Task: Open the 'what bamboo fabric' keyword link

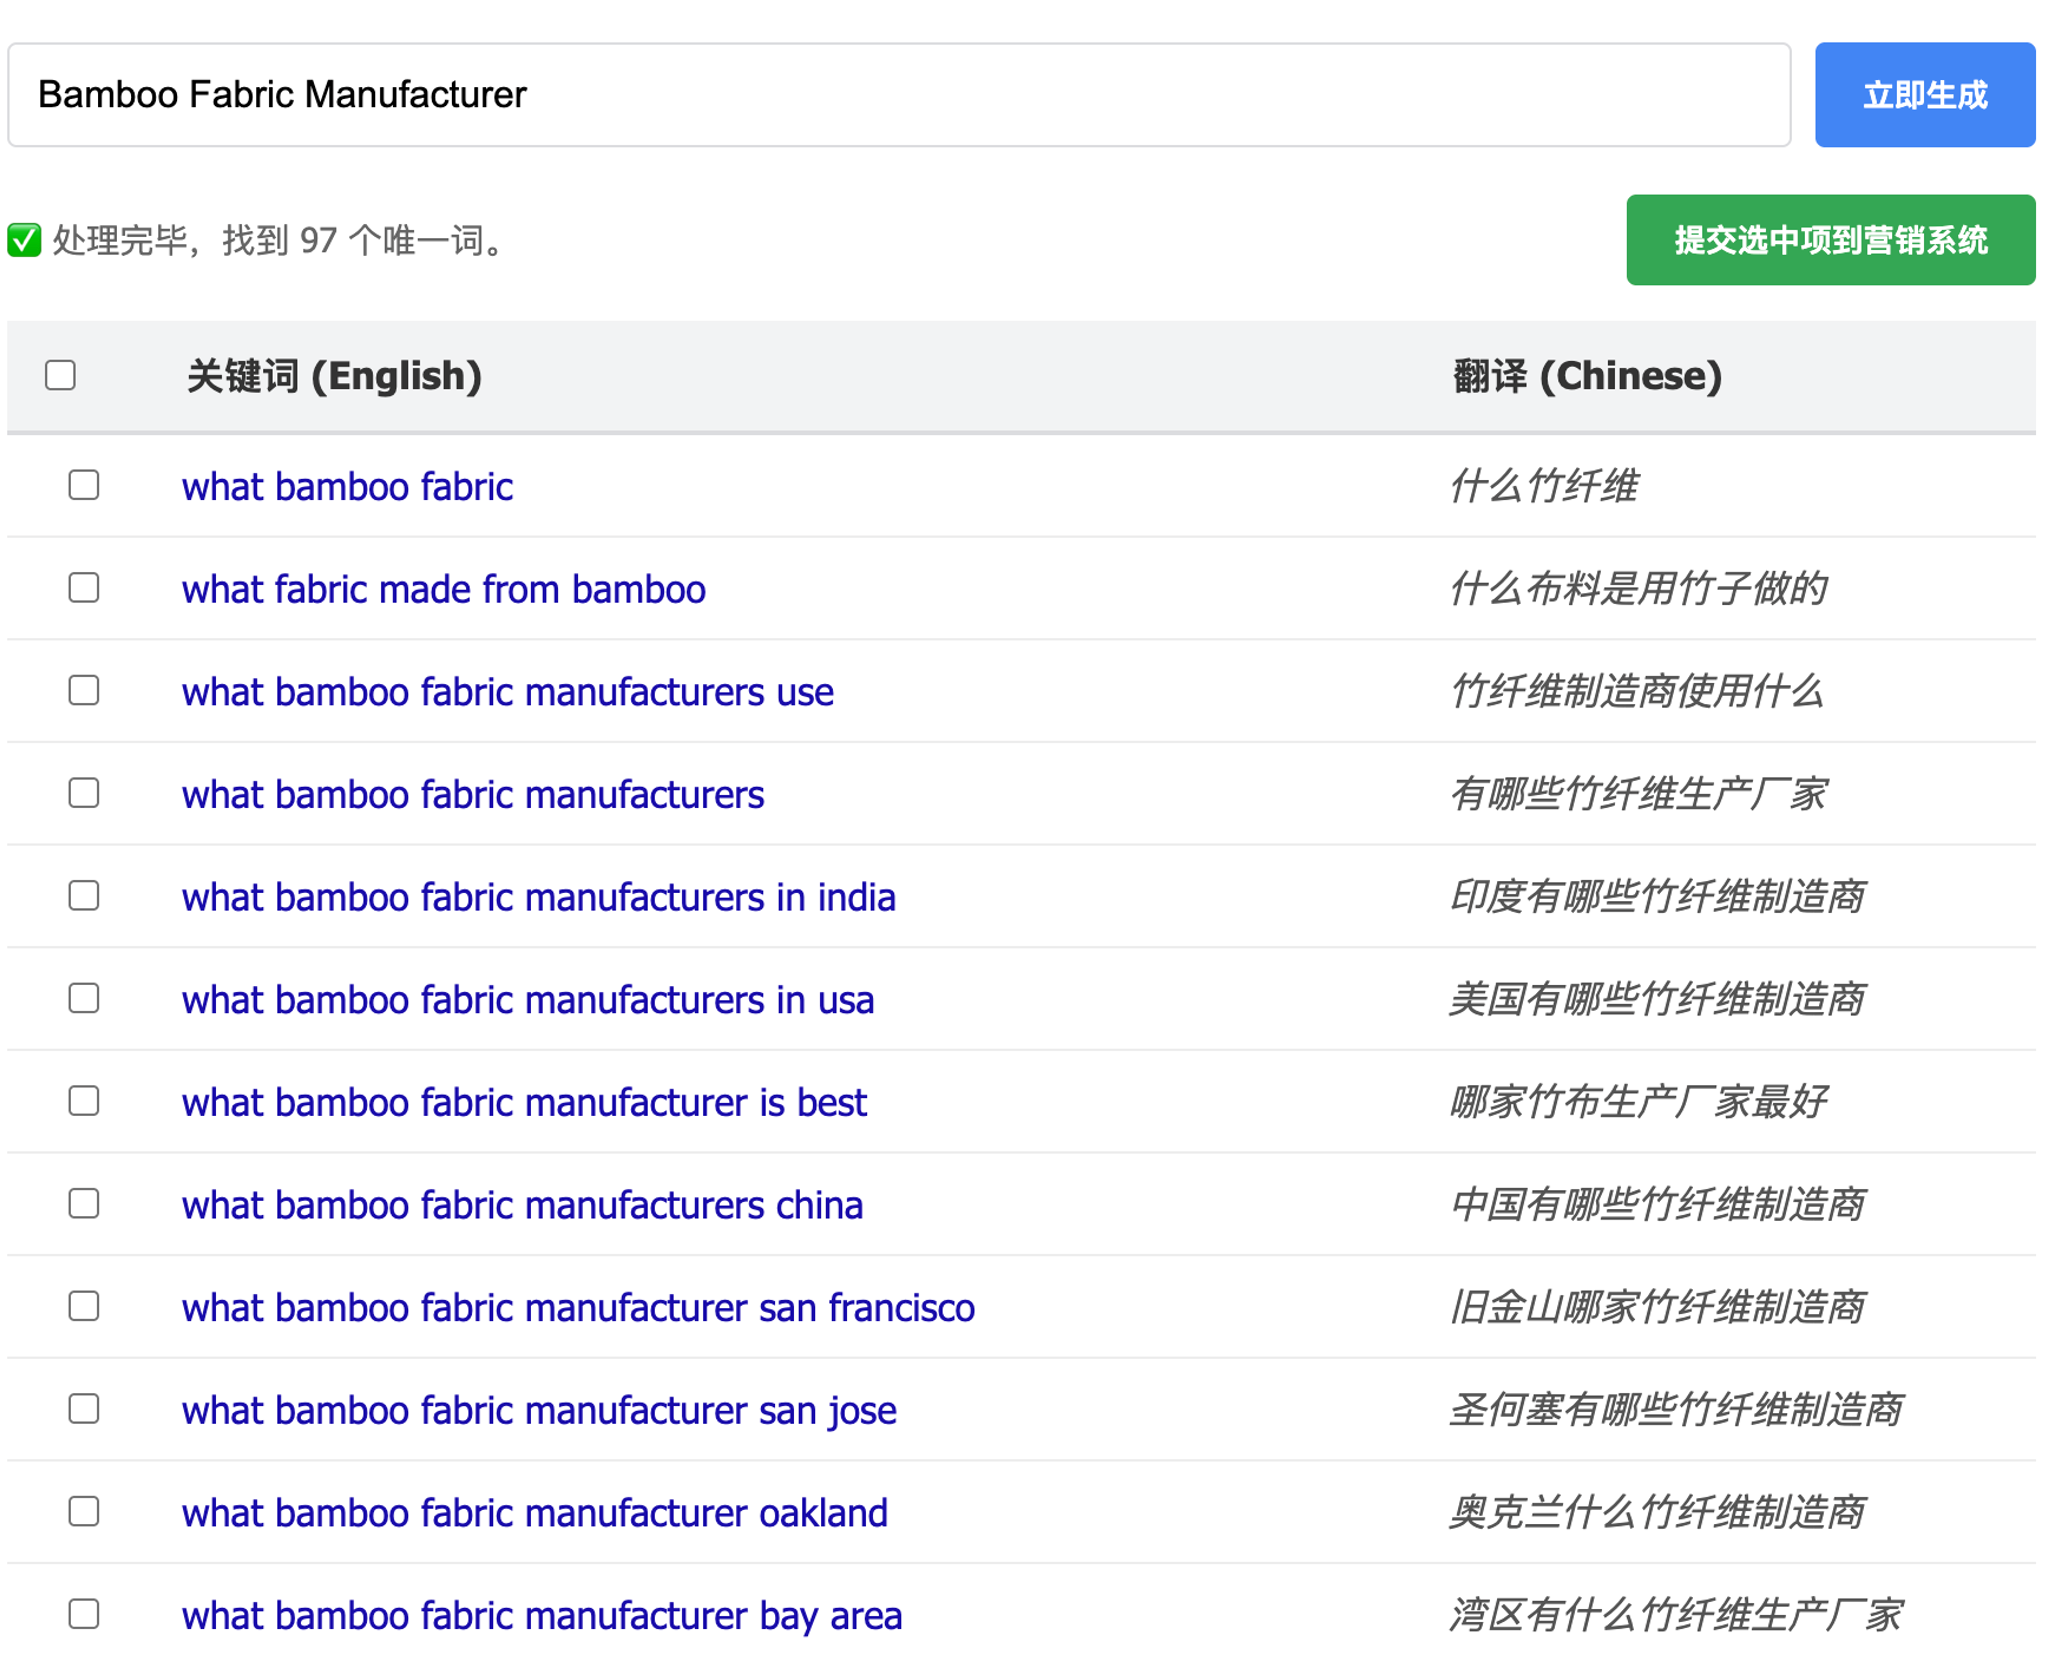Action: pos(347,487)
